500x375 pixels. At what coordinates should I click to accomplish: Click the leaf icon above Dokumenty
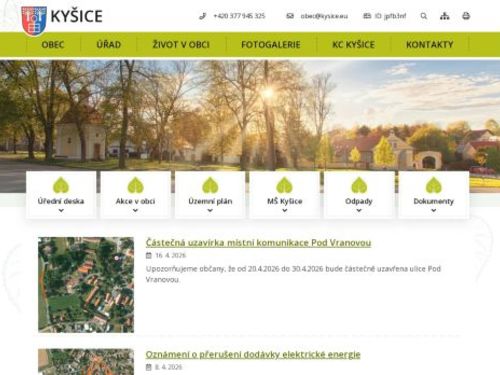coord(433,185)
